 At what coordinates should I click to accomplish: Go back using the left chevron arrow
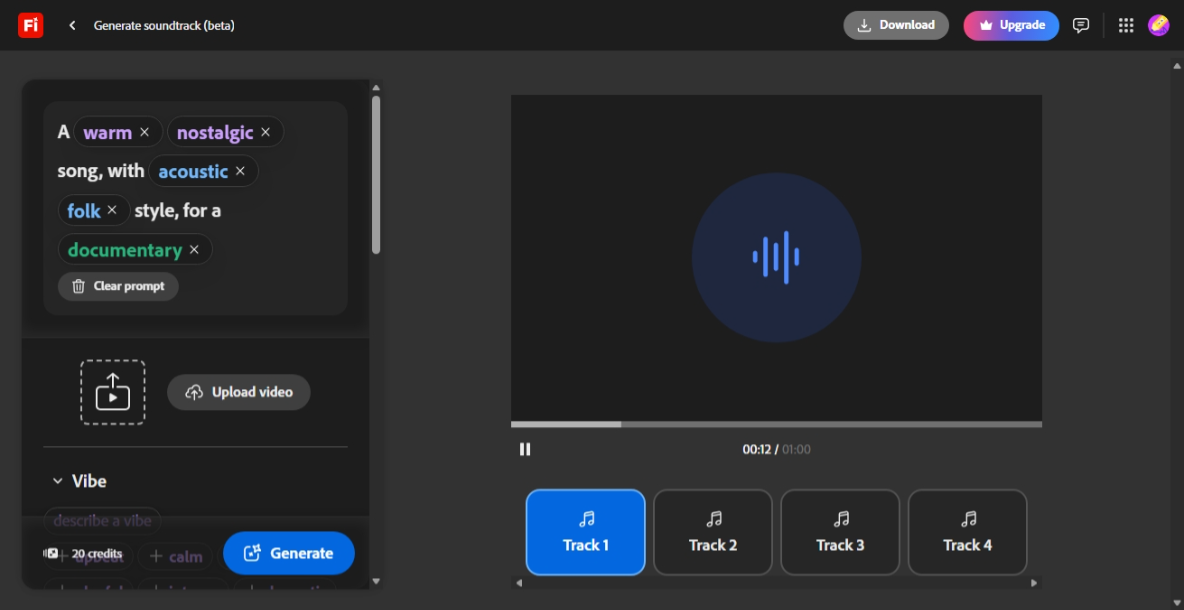[72, 25]
